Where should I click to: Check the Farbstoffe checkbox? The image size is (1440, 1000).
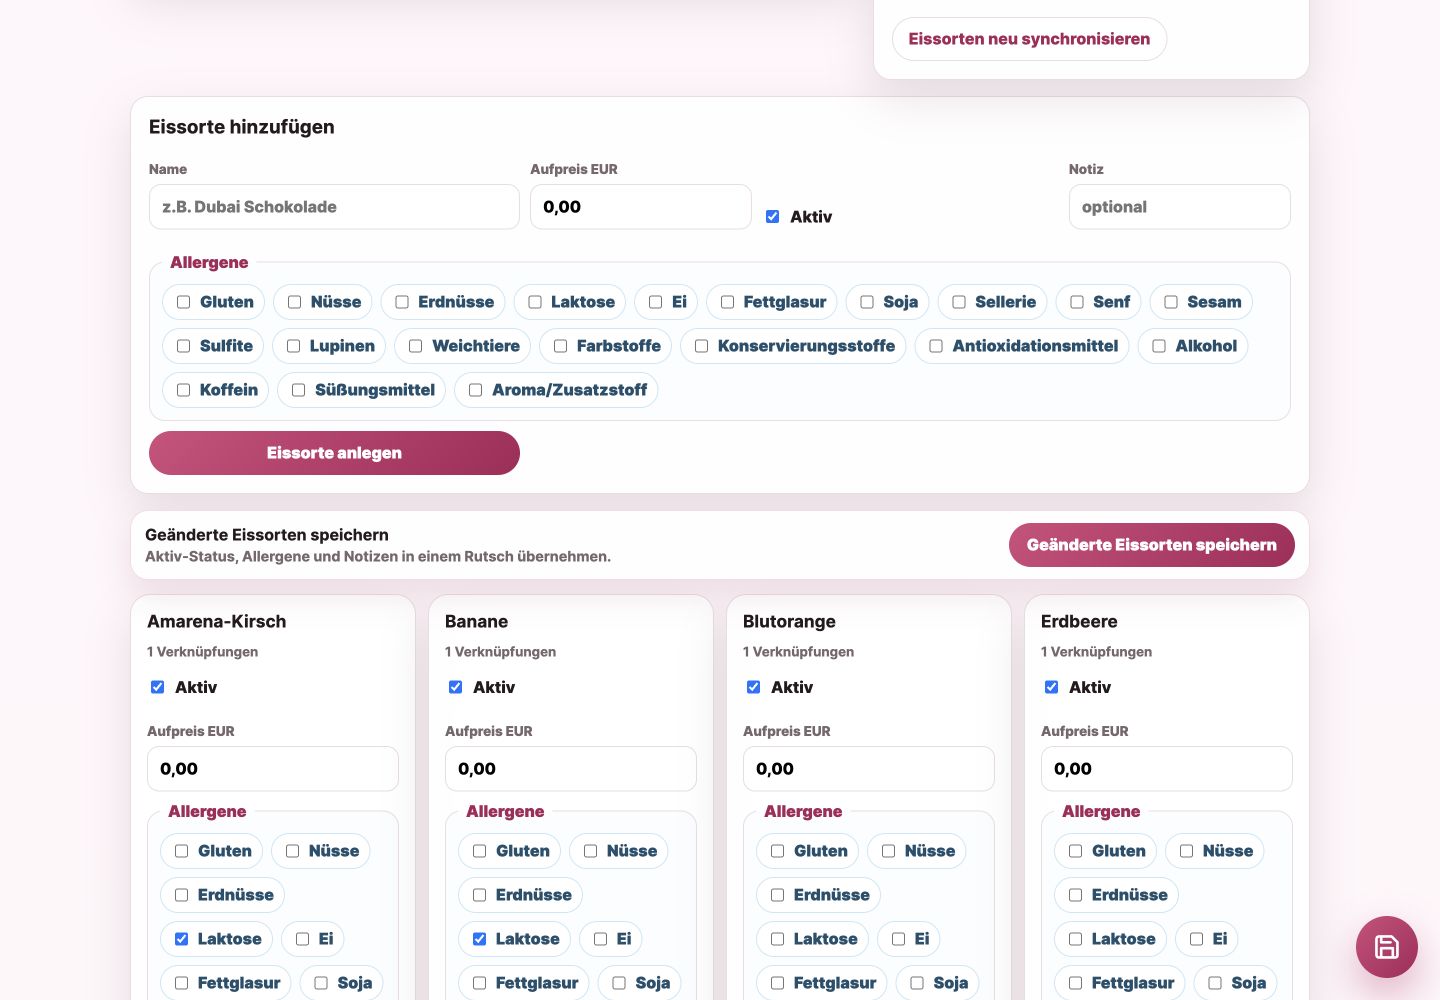pyautogui.click(x=560, y=346)
